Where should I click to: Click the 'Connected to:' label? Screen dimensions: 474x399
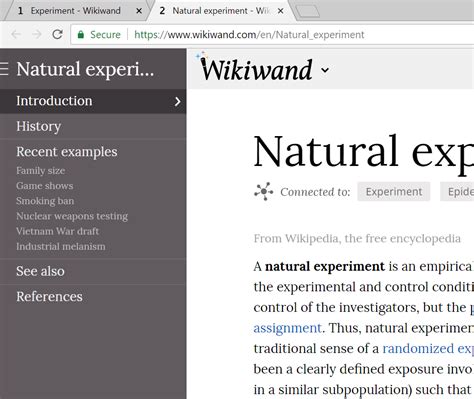[315, 192]
